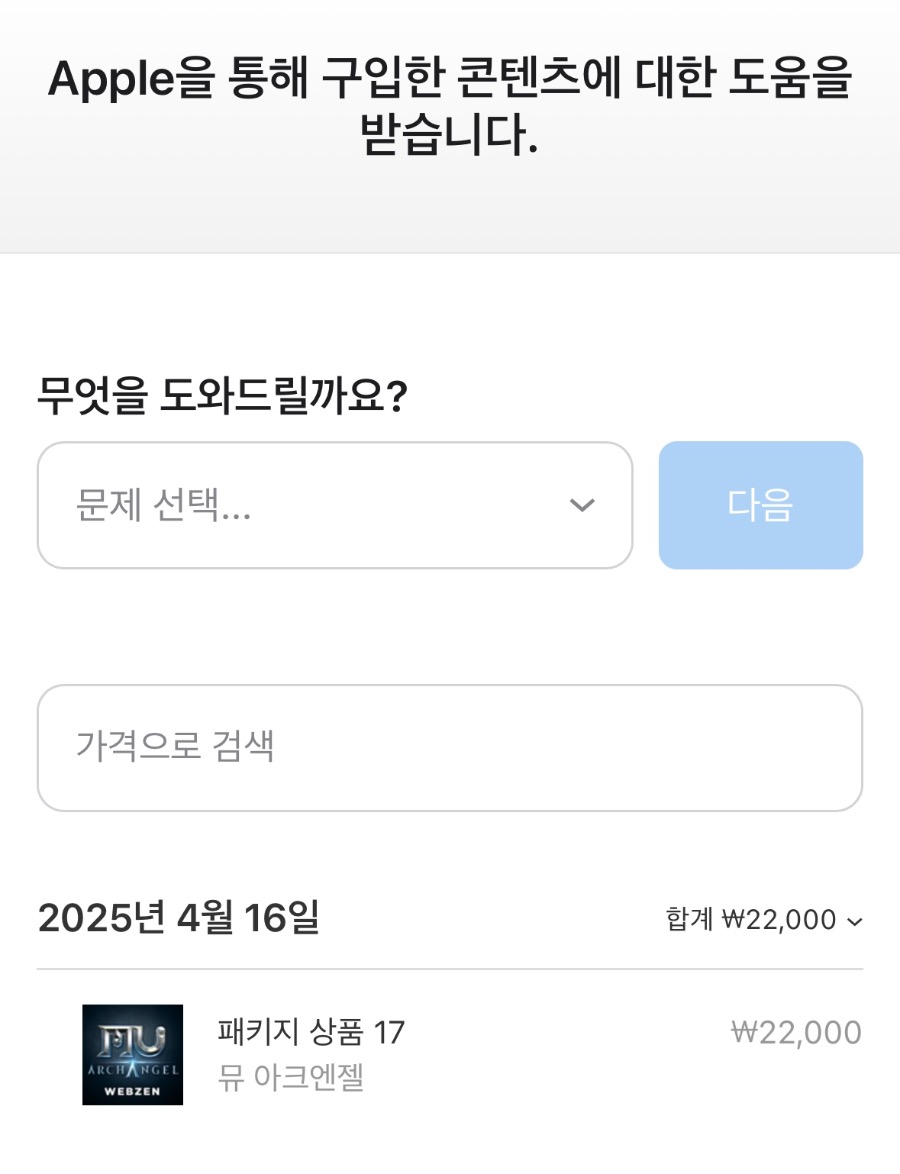
Task: Click the "받습니다." header text
Action: pyautogui.click(x=449, y=137)
